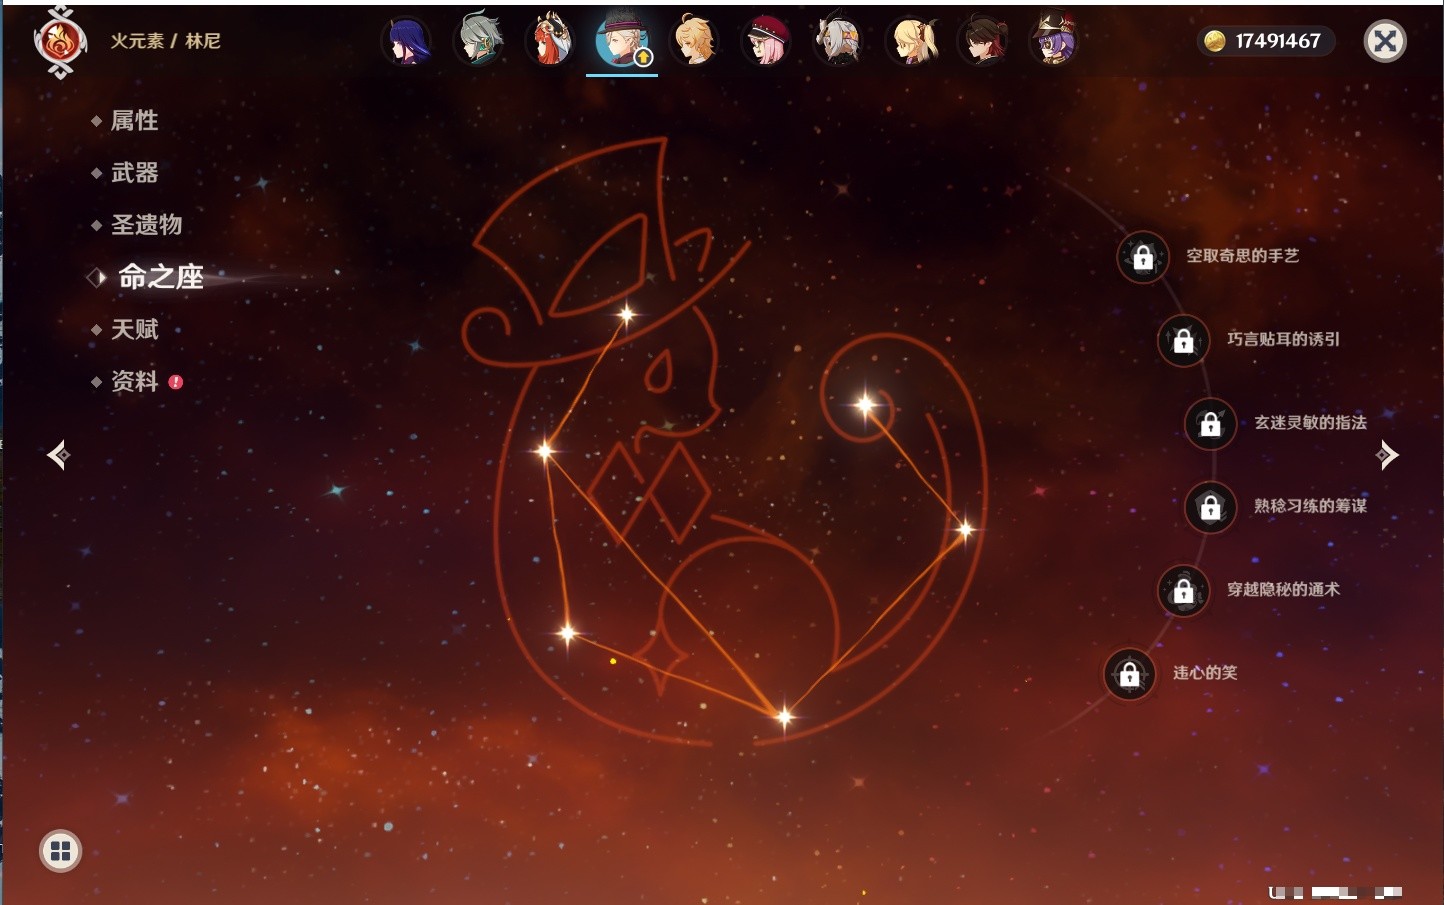Click the 穿越隐秘的通术 constellation label
Image resolution: width=1444 pixels, height=905 pixels.
pos(1283,589)
